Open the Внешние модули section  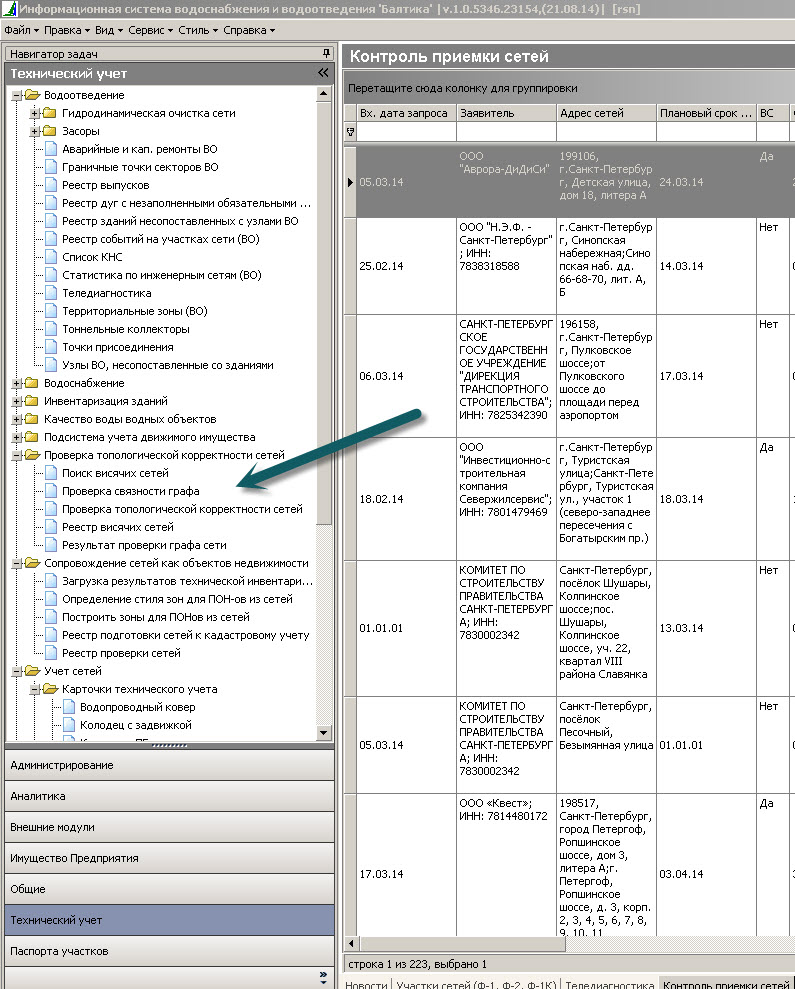pos(169,827)
